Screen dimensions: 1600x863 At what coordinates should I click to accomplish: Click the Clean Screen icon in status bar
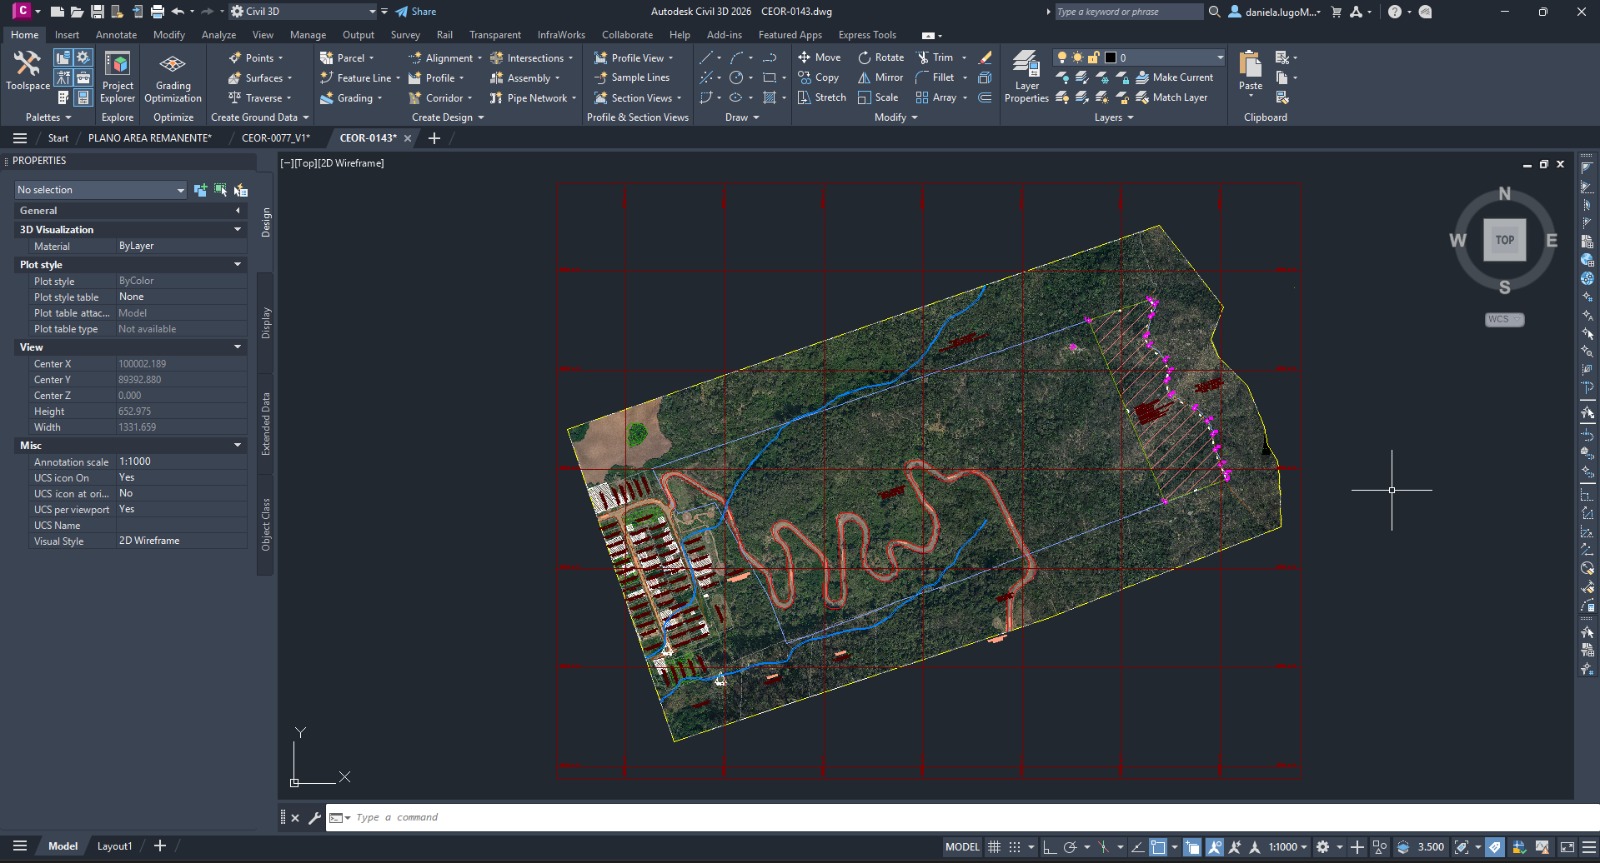1567,847
